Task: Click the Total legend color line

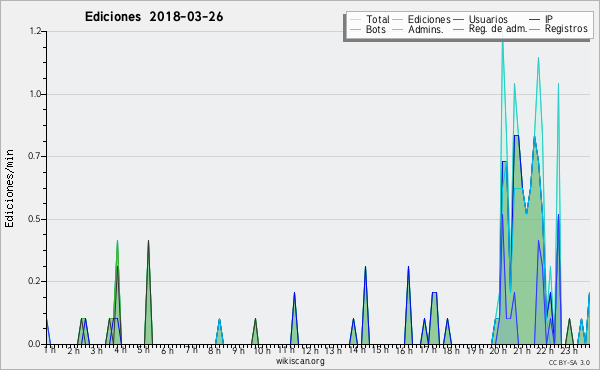Action: [x=355, y=20]
